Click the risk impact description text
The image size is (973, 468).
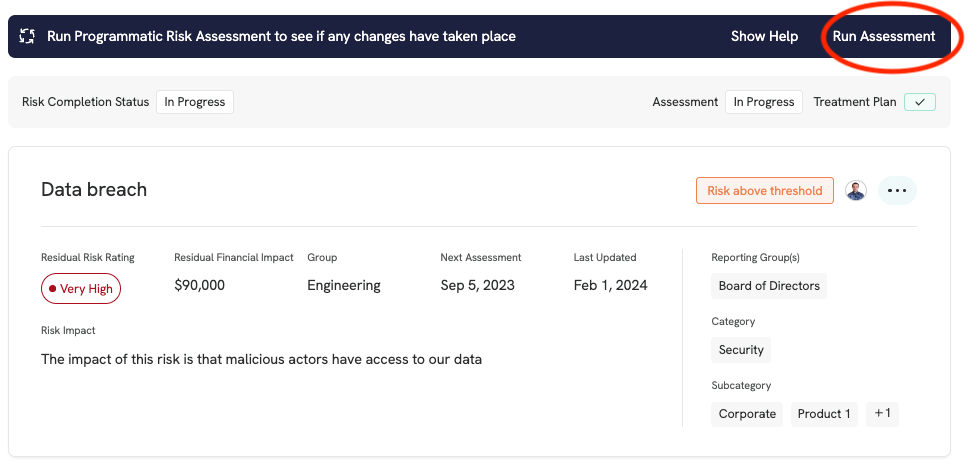[x=261, y=359]
